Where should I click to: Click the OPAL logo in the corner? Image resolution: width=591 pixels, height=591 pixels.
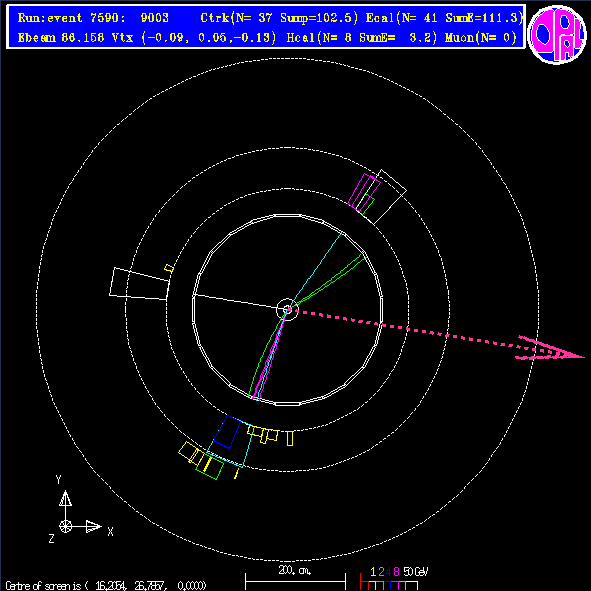pyautogui.click(x=557, y=35)
